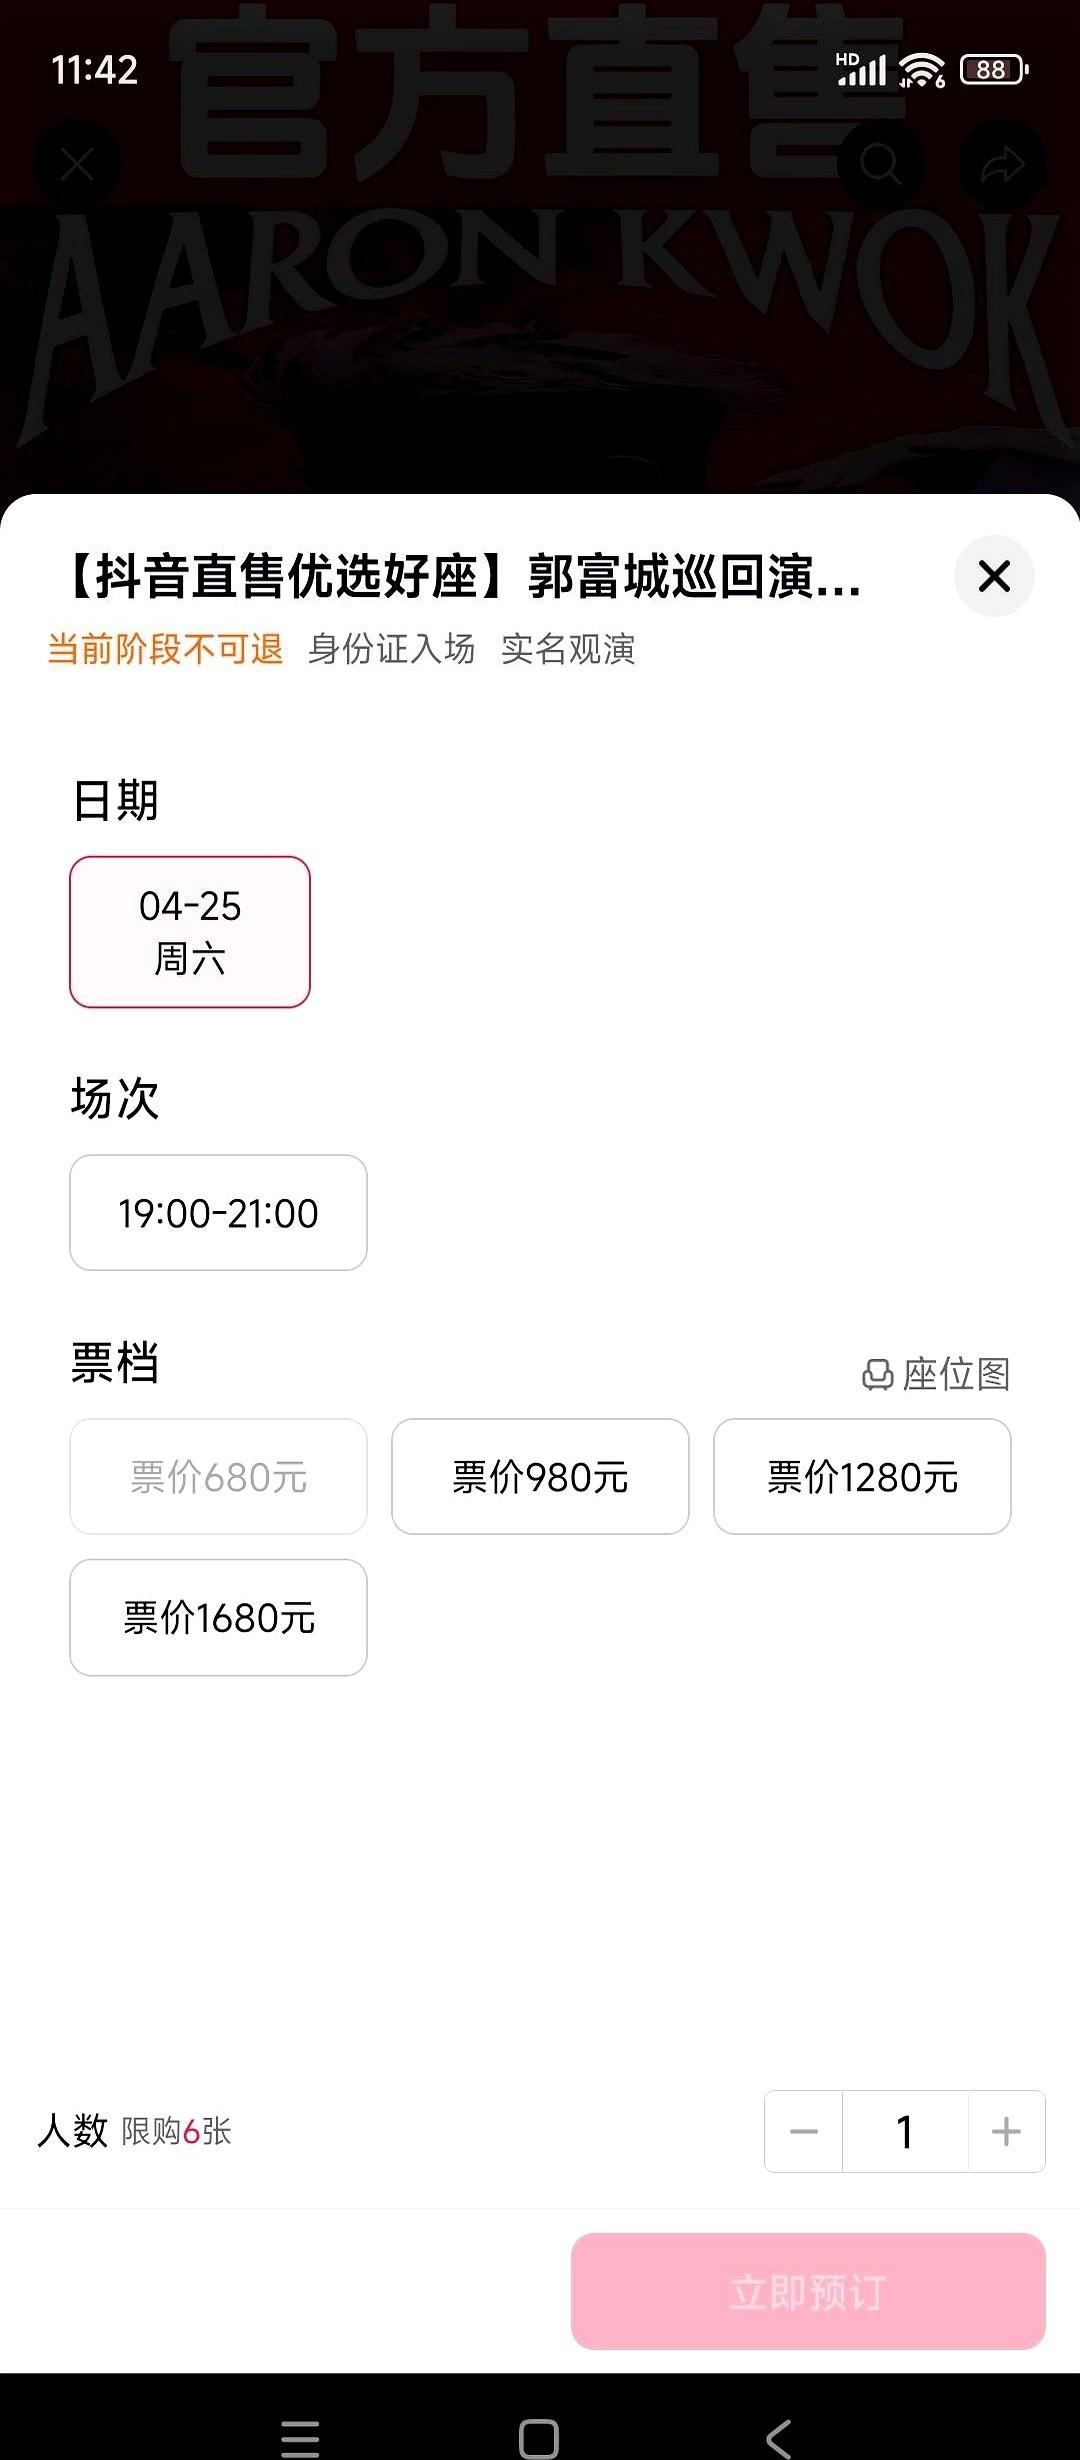Select the 04-25 周六 date

[190, 932]
